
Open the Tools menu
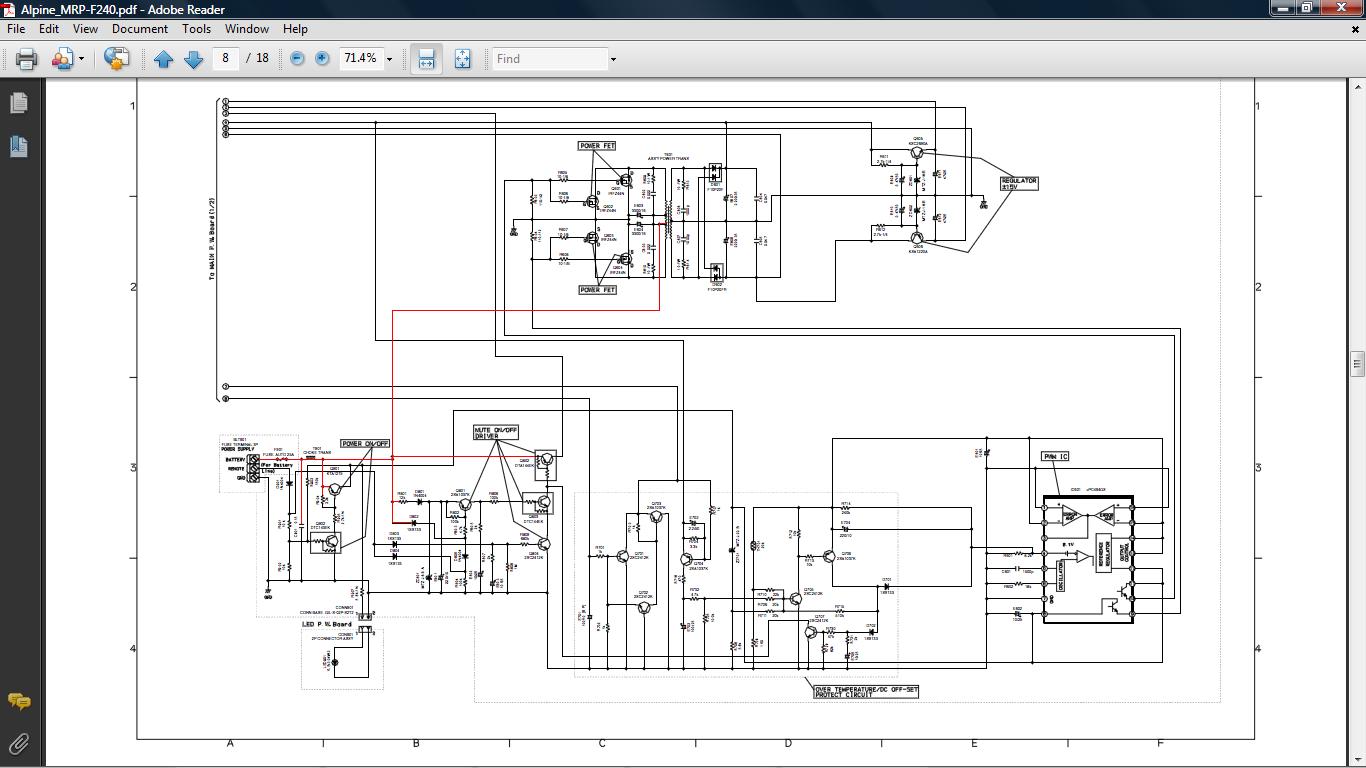click(x=196, y=29)
